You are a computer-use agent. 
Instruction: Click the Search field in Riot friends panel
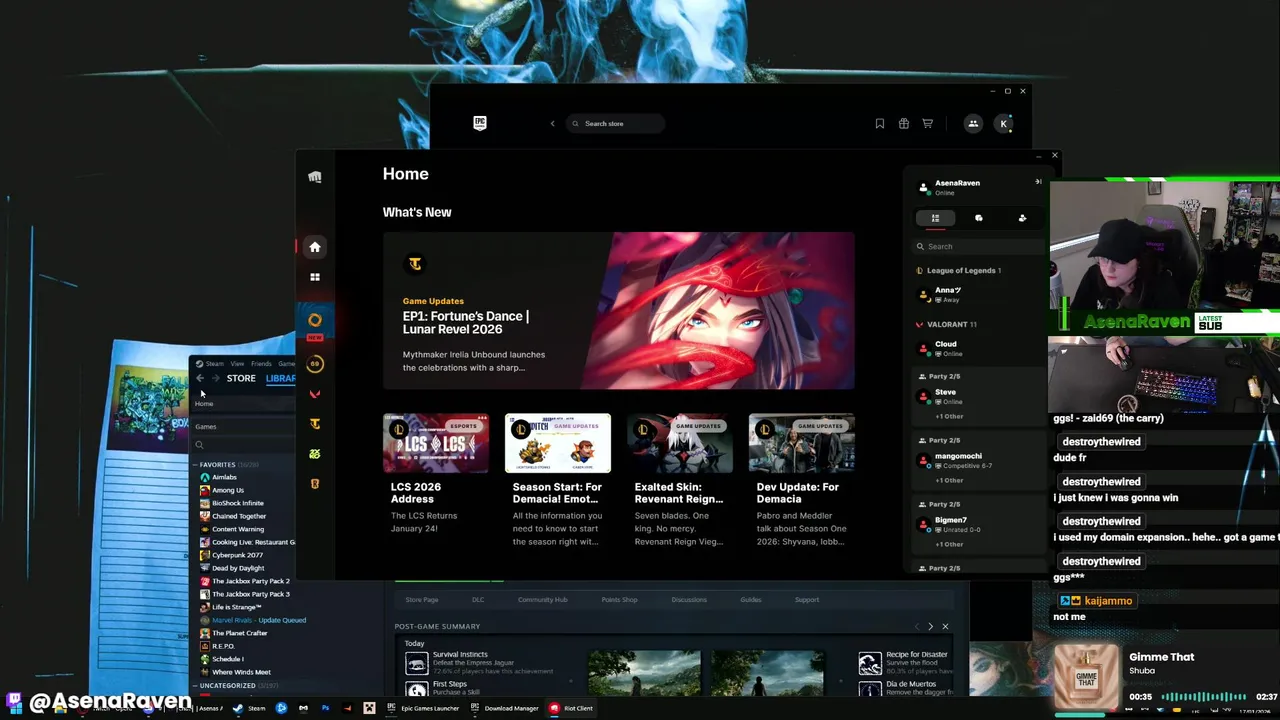[x=977, y=246]
